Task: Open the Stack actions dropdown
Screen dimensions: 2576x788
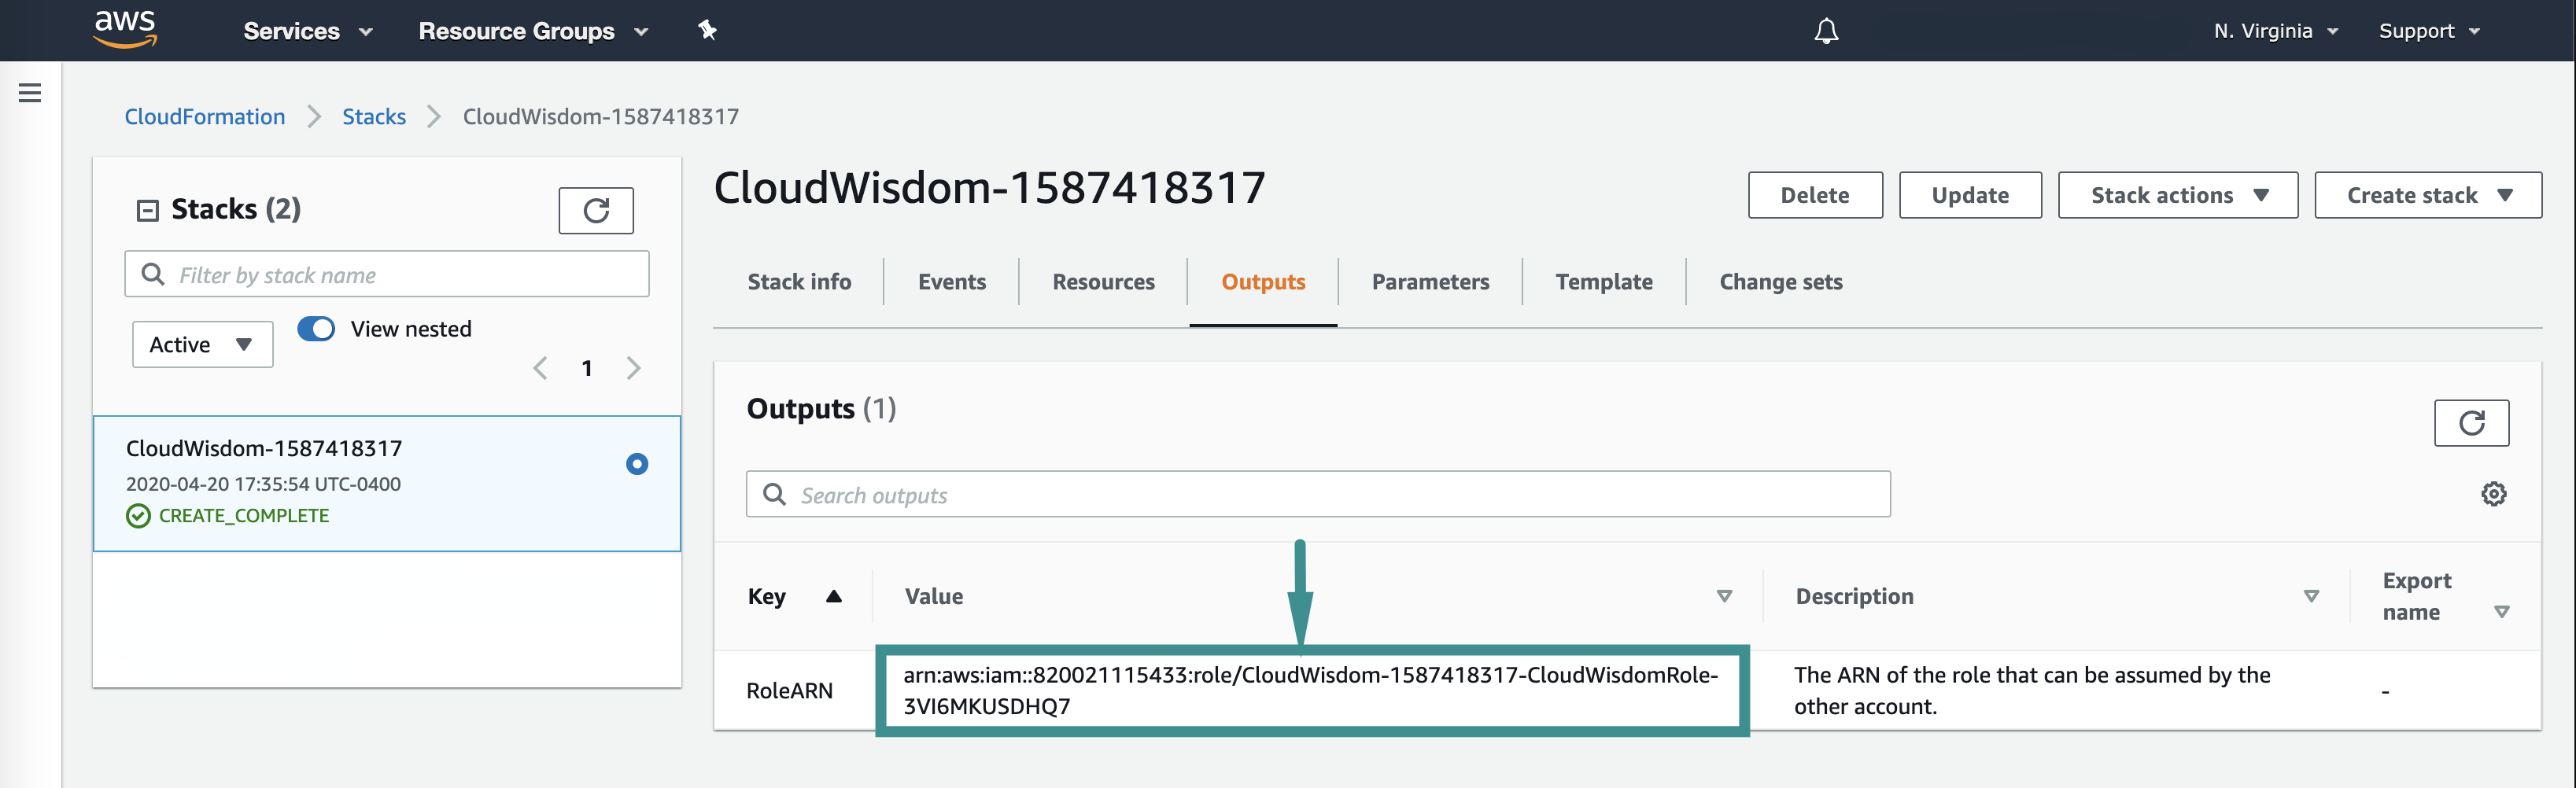Action: [x=2178, y=195]
